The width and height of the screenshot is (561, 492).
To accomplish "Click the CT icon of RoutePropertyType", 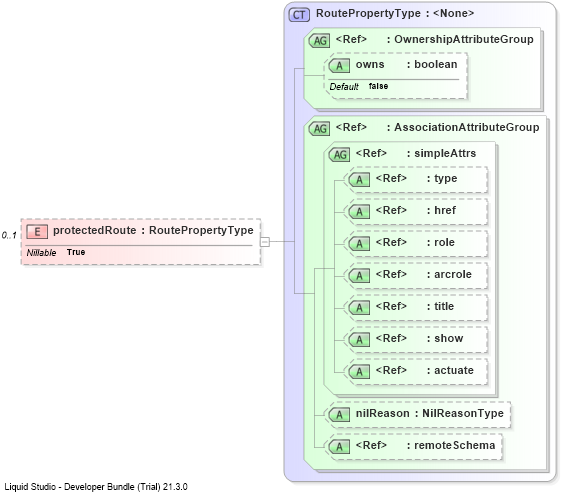I will coord(299,15).
